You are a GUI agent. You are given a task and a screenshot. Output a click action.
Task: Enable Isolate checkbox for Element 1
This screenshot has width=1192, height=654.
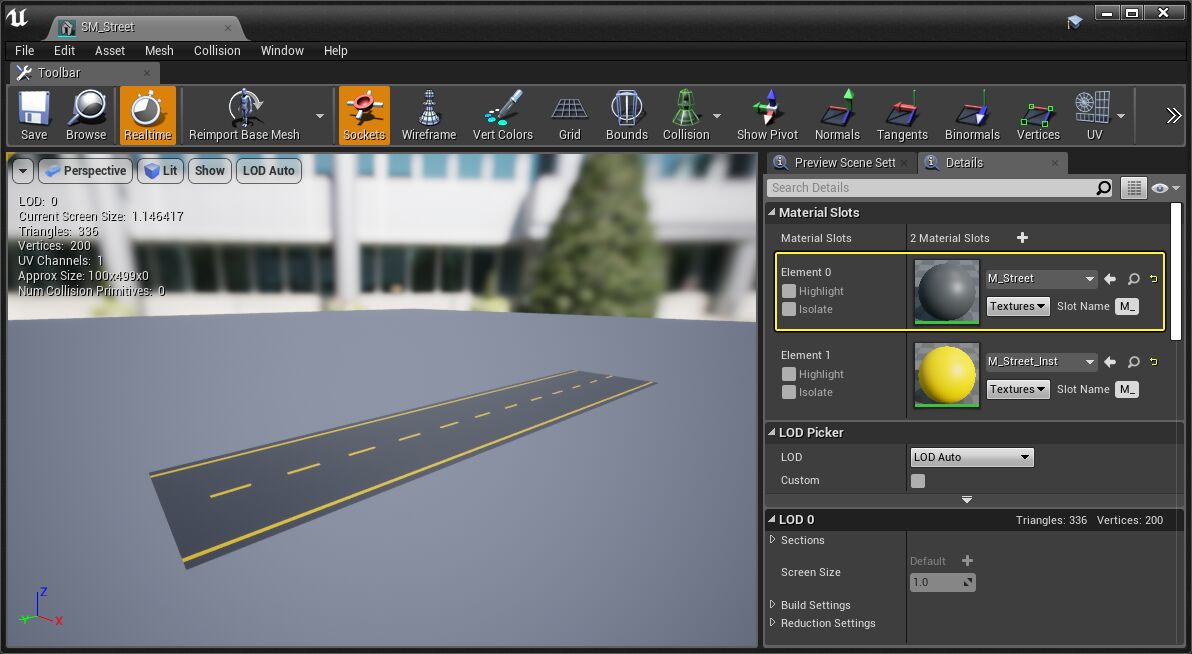789,392
